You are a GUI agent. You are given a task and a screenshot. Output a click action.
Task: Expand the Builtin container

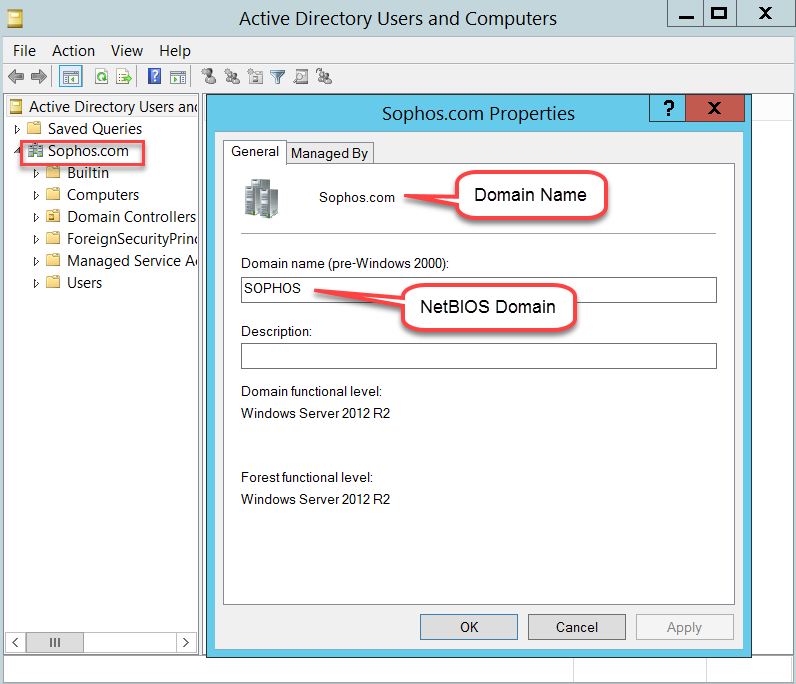(36, 174)
